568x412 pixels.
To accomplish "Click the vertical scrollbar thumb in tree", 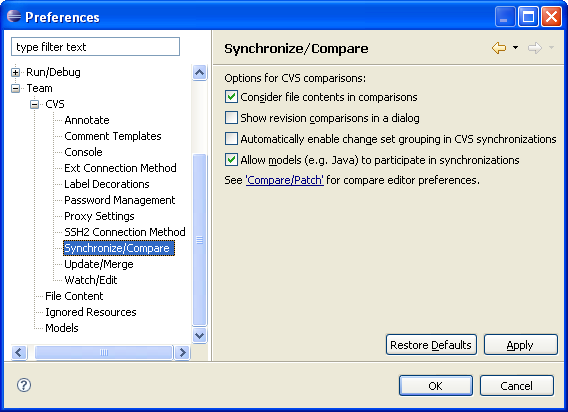I will click(x=200, y=240).
